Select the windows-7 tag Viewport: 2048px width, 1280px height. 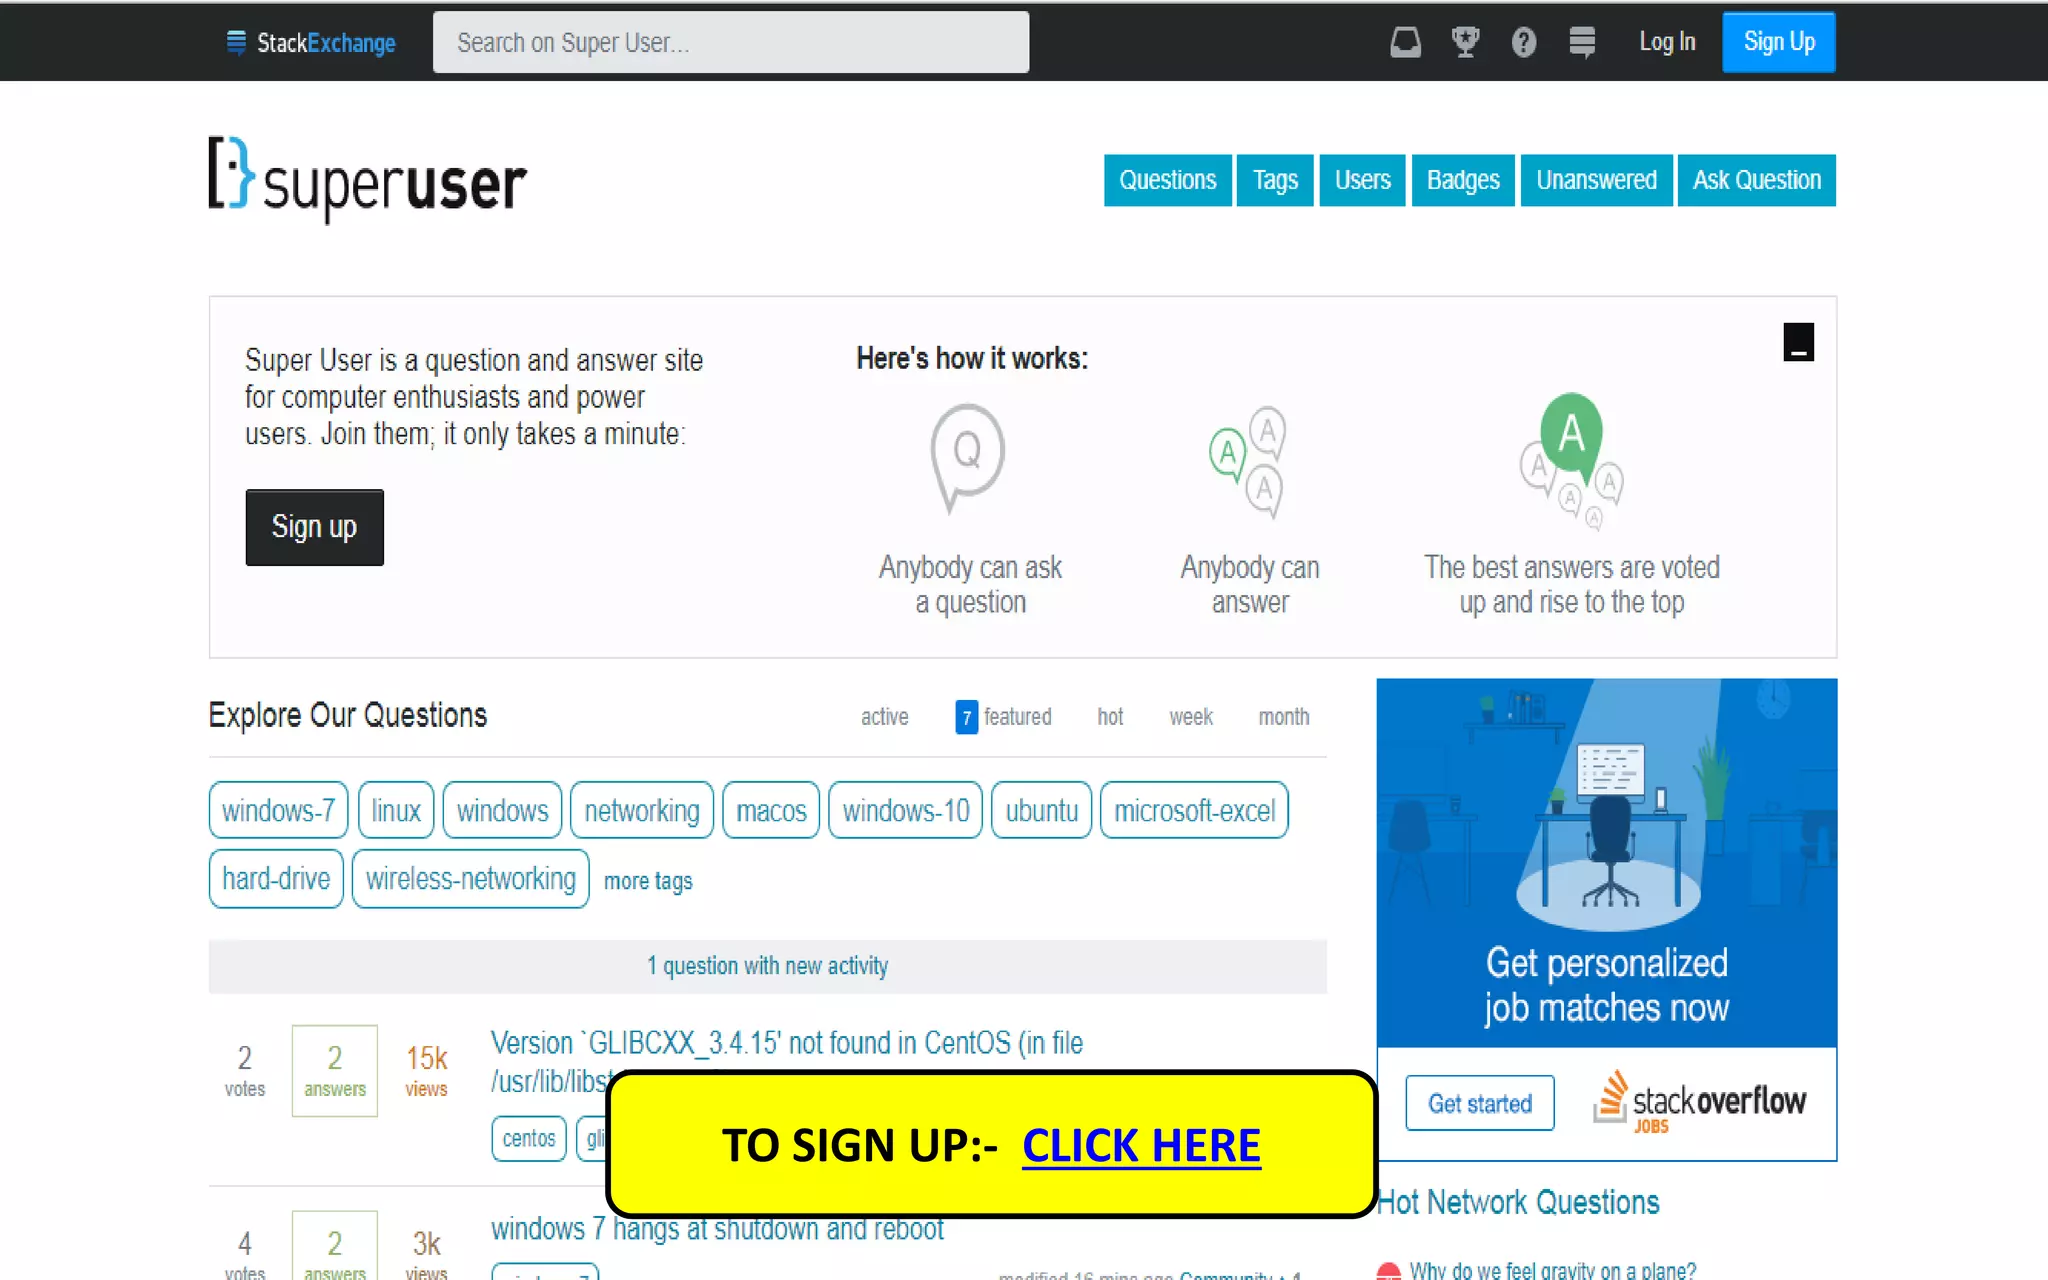(278, 810)
